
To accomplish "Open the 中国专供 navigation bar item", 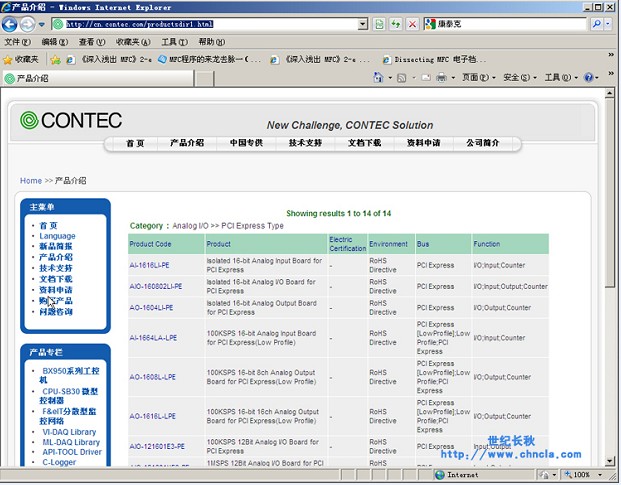I will (246, 143).
